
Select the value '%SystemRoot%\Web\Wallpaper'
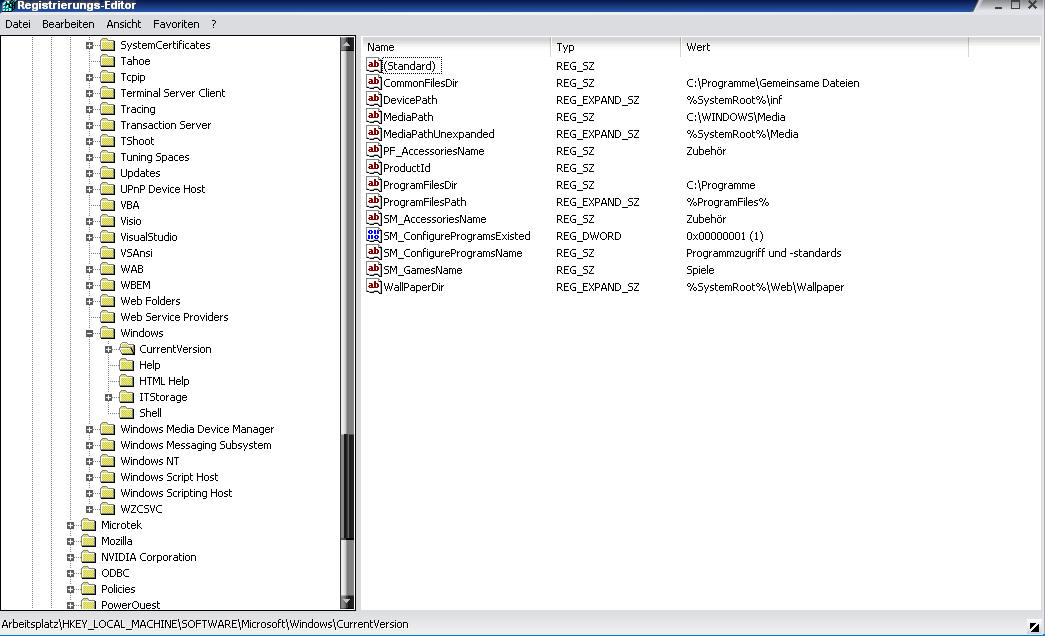[765, 287]
